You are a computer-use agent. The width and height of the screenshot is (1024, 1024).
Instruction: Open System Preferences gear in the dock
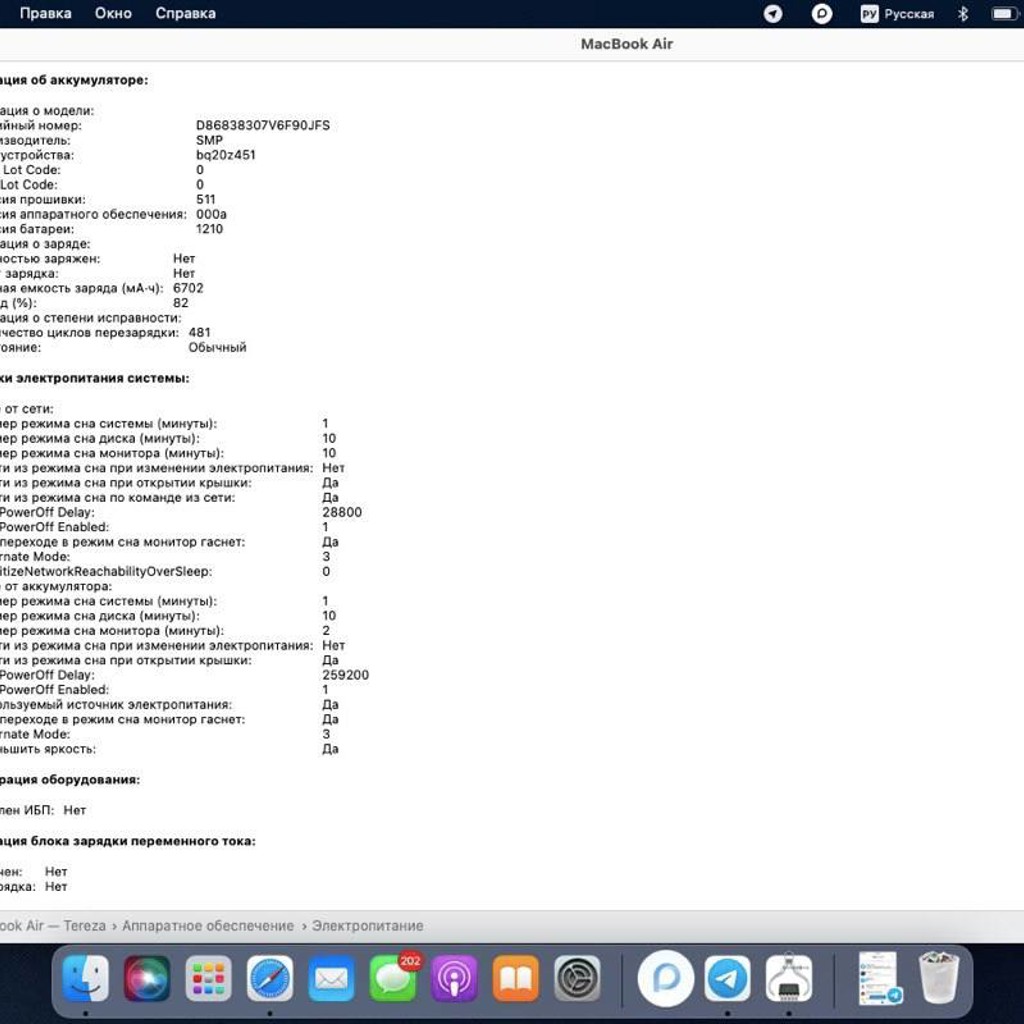coord(577,978)
